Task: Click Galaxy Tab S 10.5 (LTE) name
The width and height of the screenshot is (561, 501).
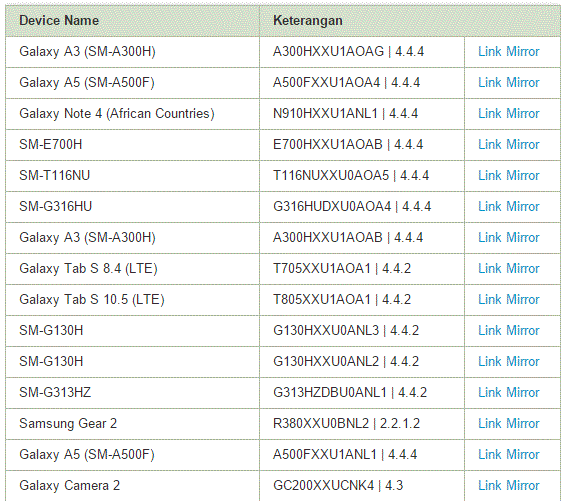Action: [x=92, y=300]
